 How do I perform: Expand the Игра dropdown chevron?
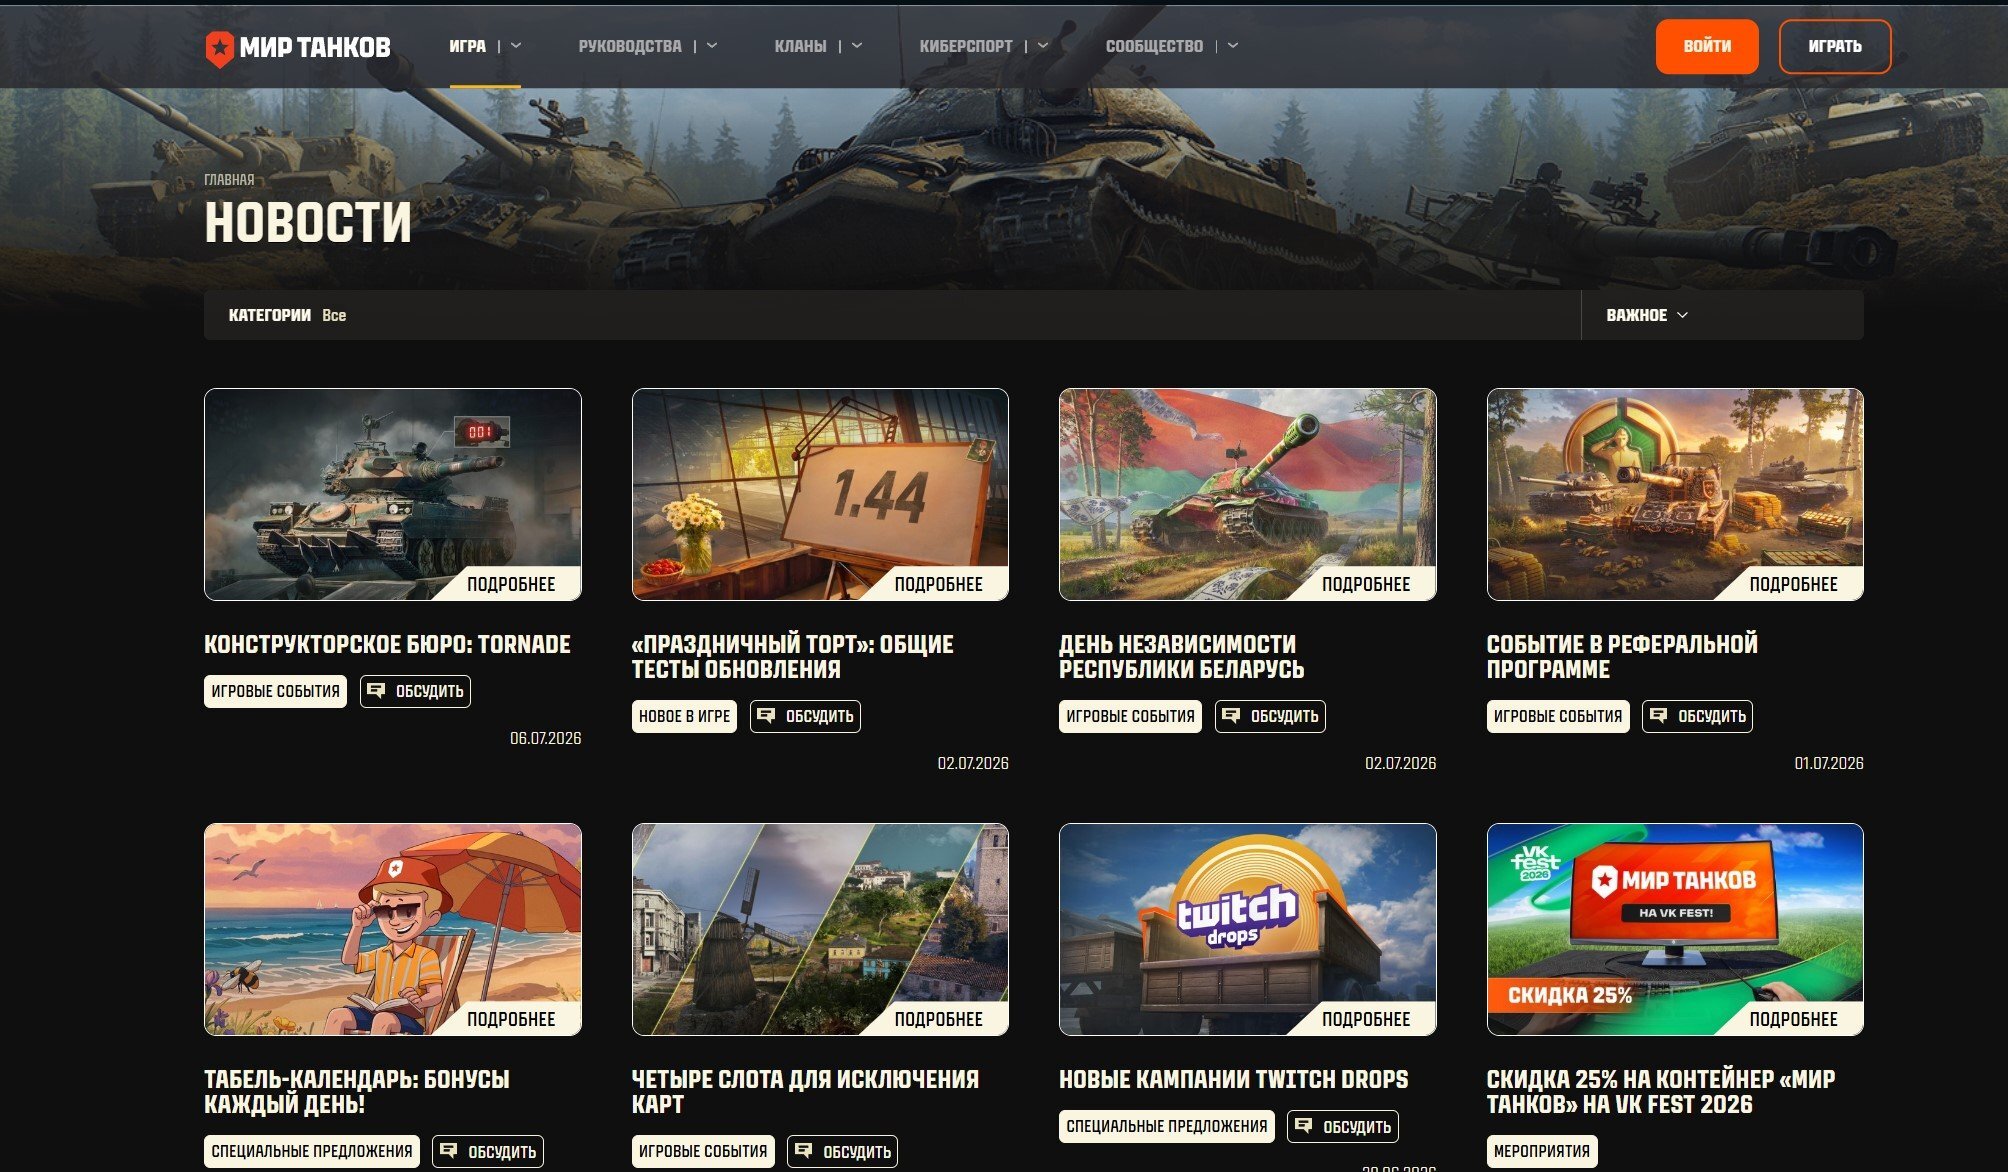516,46
